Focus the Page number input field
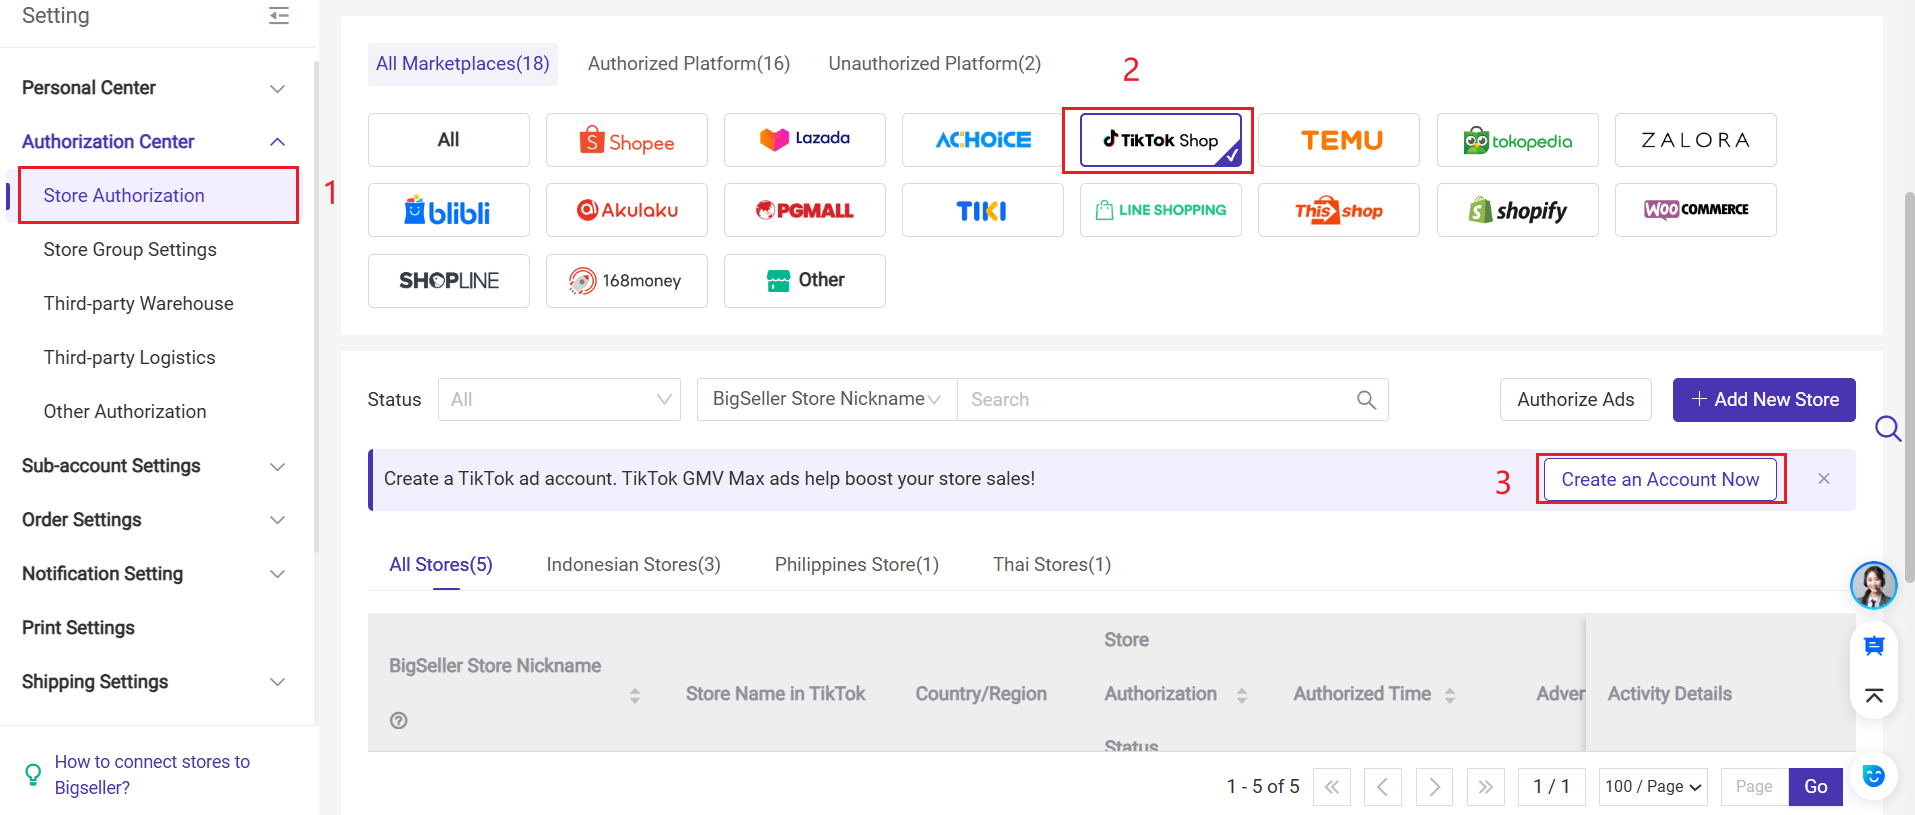 pyautogui.click(x=1754, y=787)
